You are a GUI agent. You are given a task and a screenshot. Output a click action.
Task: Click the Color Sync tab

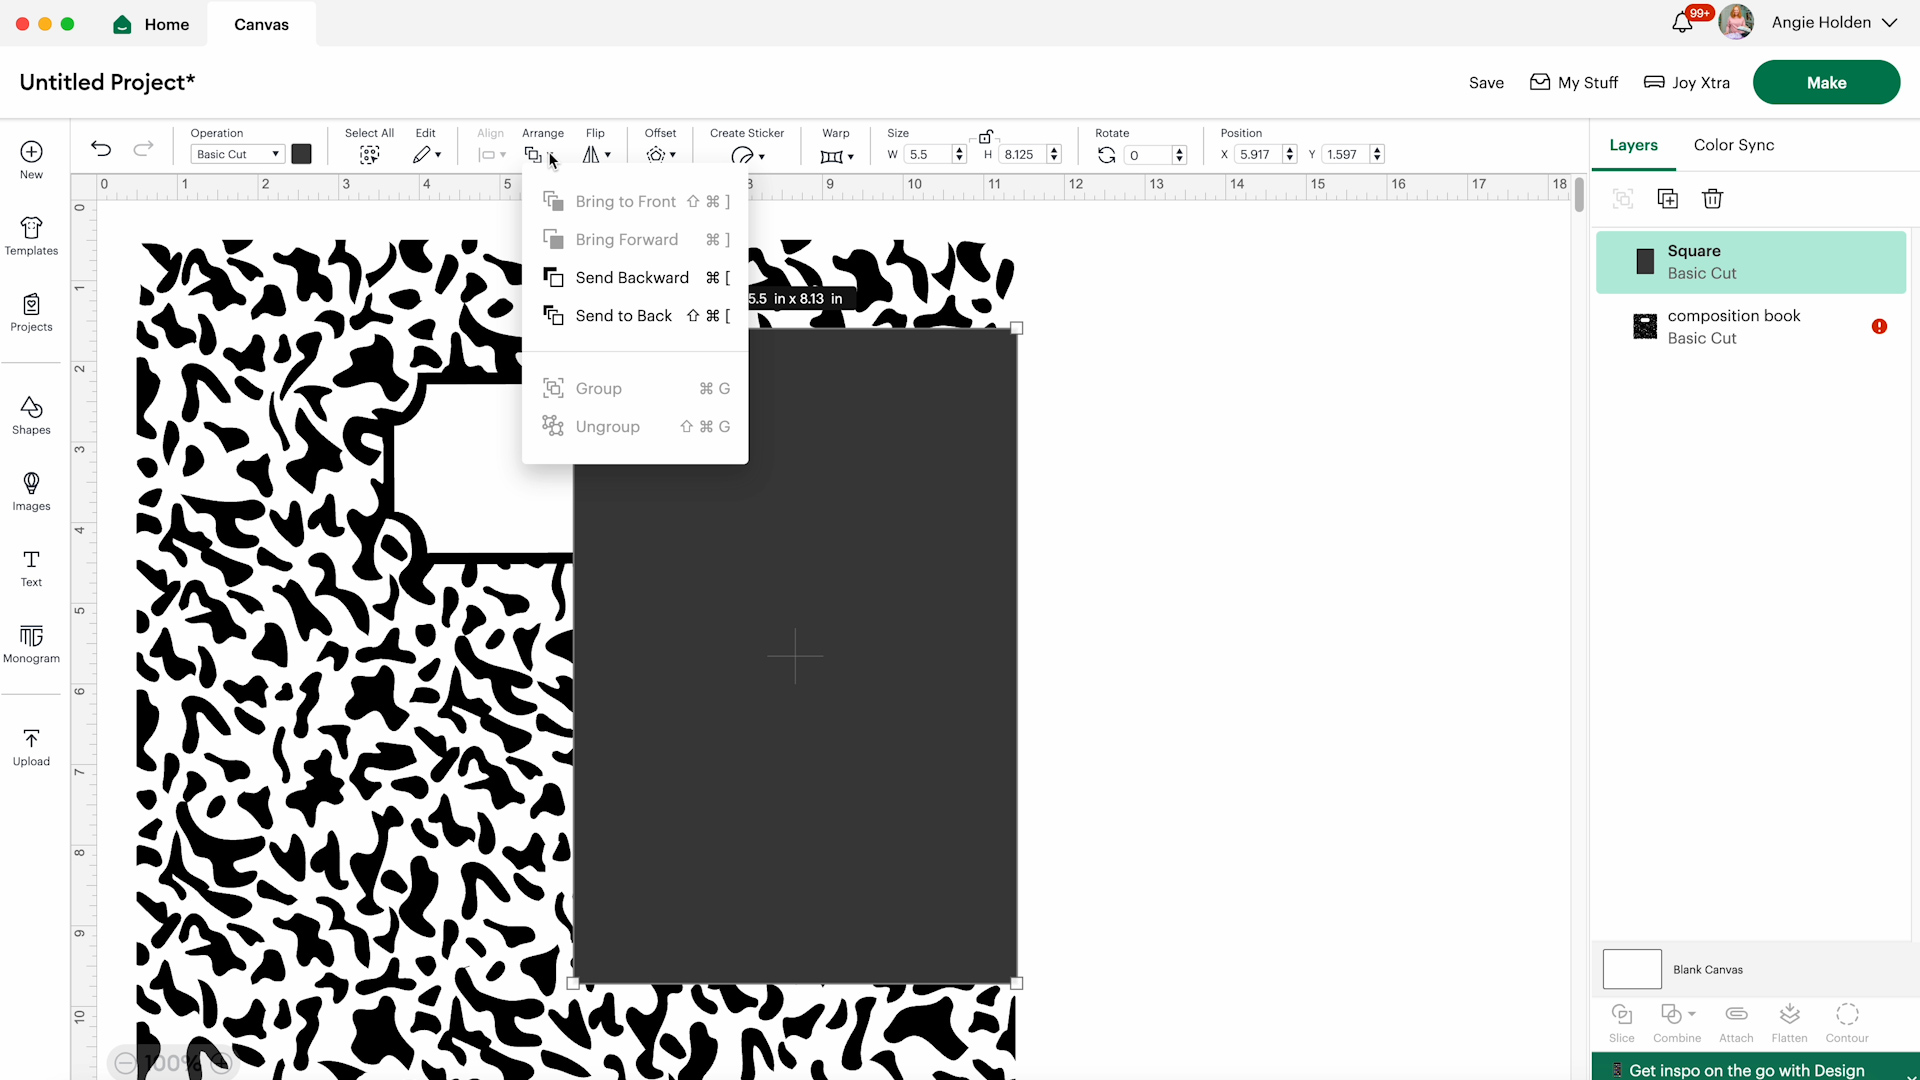[1734, 145]
